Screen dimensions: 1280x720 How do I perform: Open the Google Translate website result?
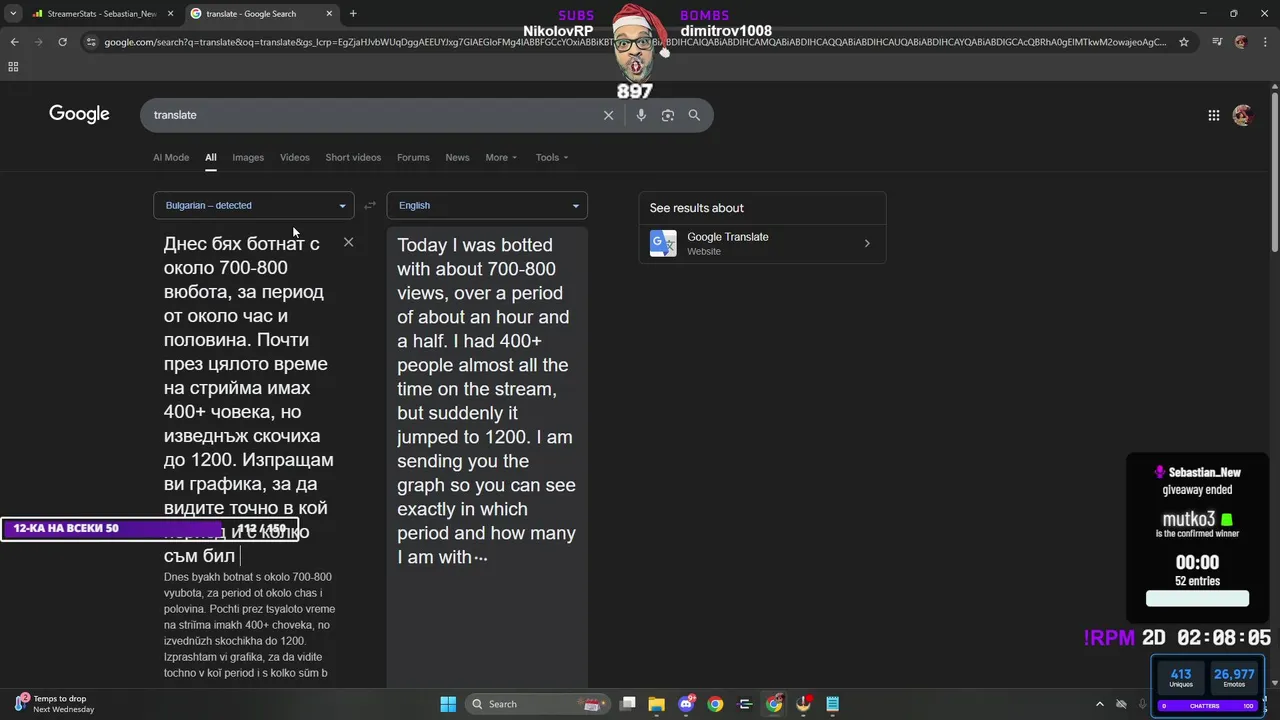(762, 243)
